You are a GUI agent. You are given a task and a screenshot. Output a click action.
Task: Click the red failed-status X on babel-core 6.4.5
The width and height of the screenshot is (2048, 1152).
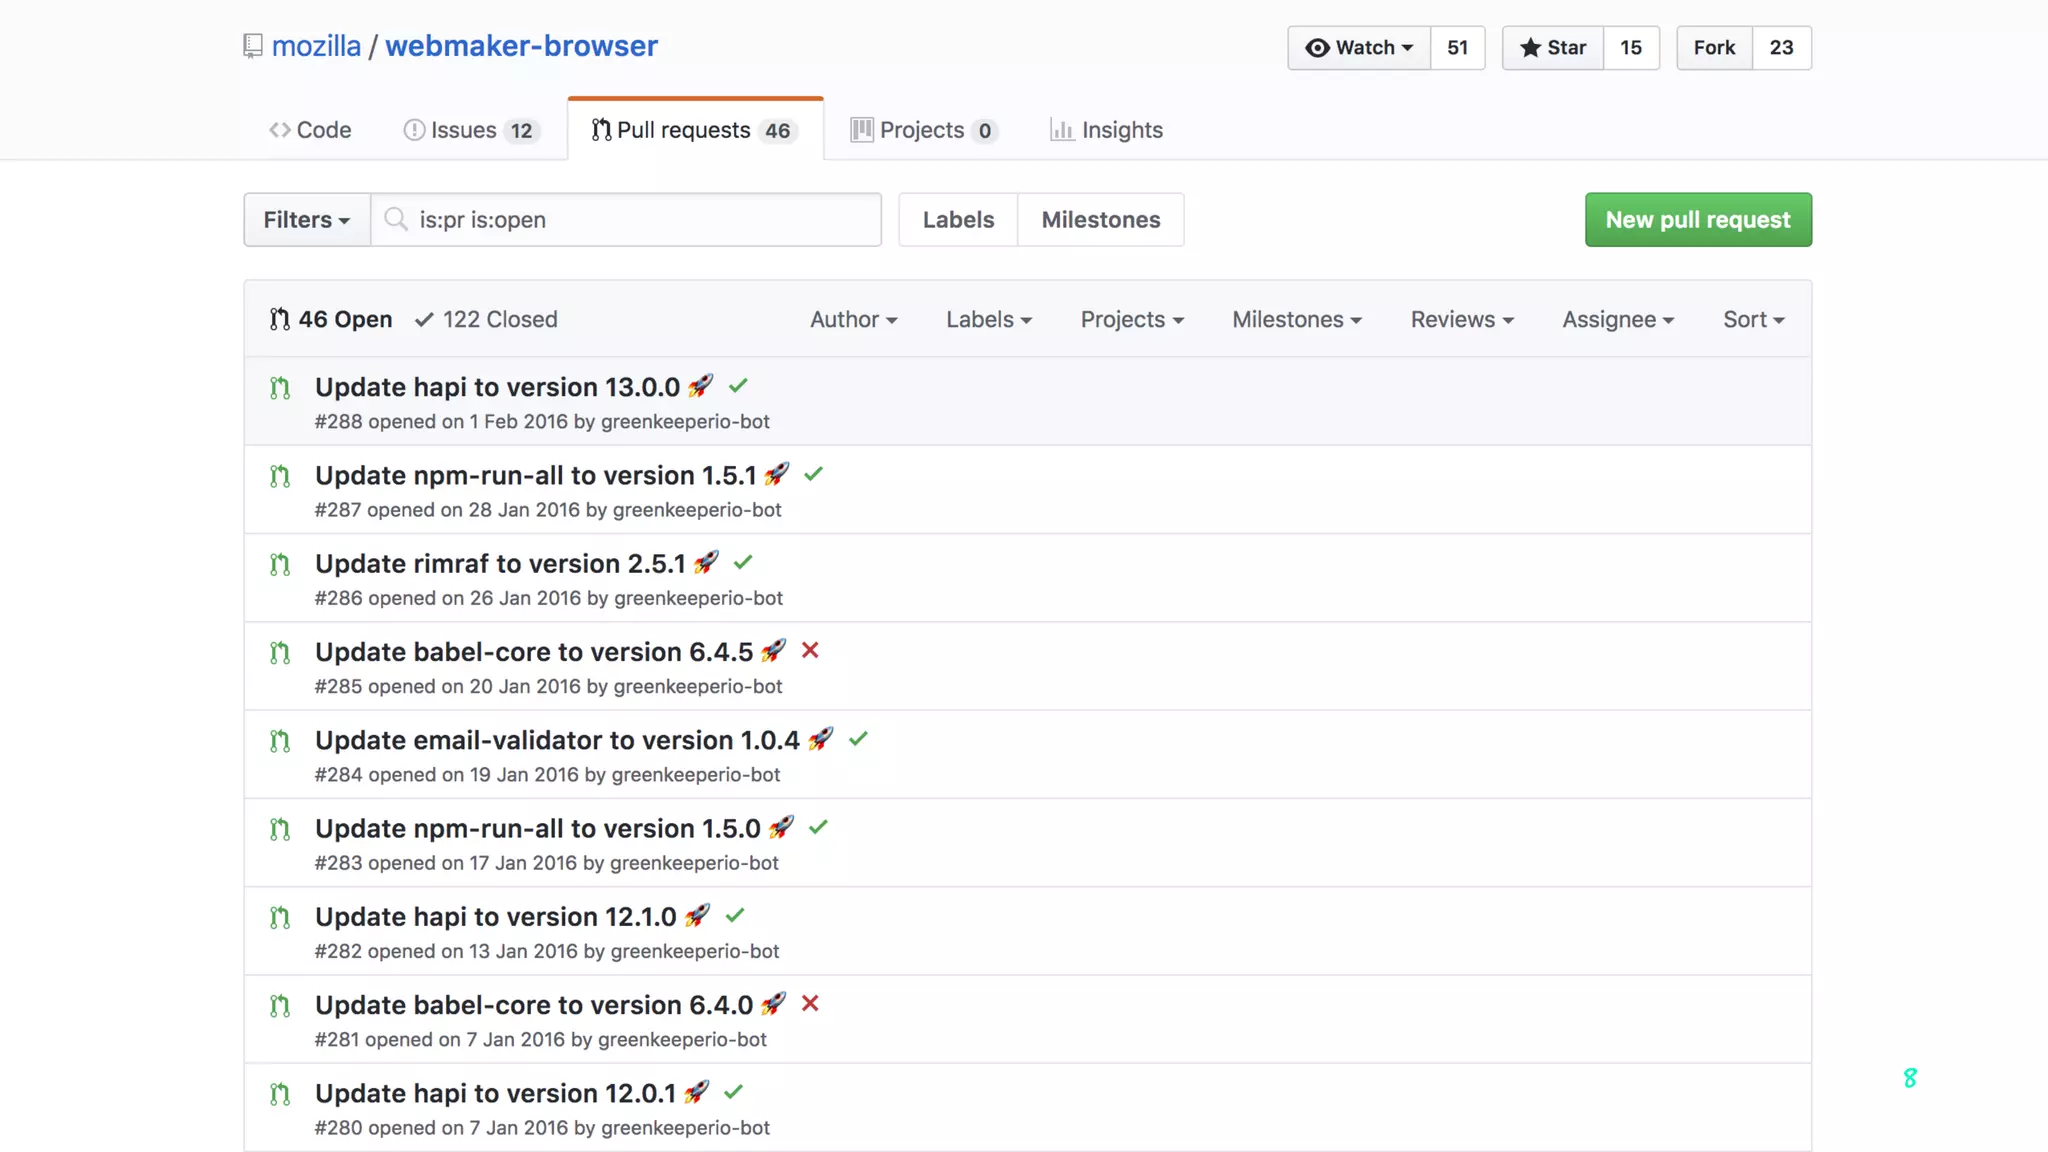810,651
